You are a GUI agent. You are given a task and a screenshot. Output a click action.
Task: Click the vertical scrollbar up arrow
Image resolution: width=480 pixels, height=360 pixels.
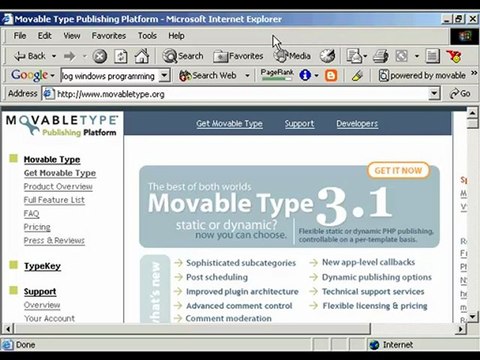472,113
